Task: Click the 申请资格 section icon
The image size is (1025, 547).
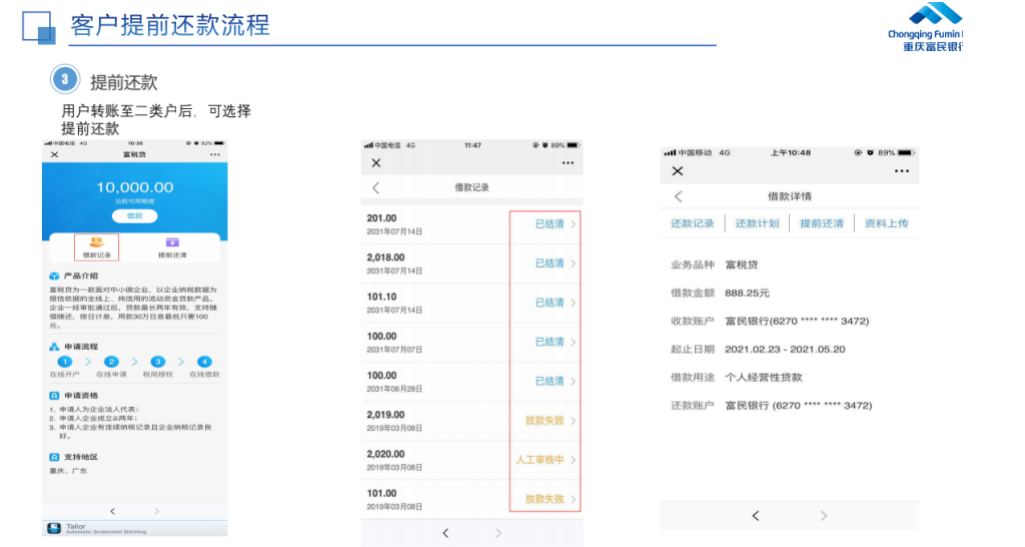Action: (x=54, y=395)
